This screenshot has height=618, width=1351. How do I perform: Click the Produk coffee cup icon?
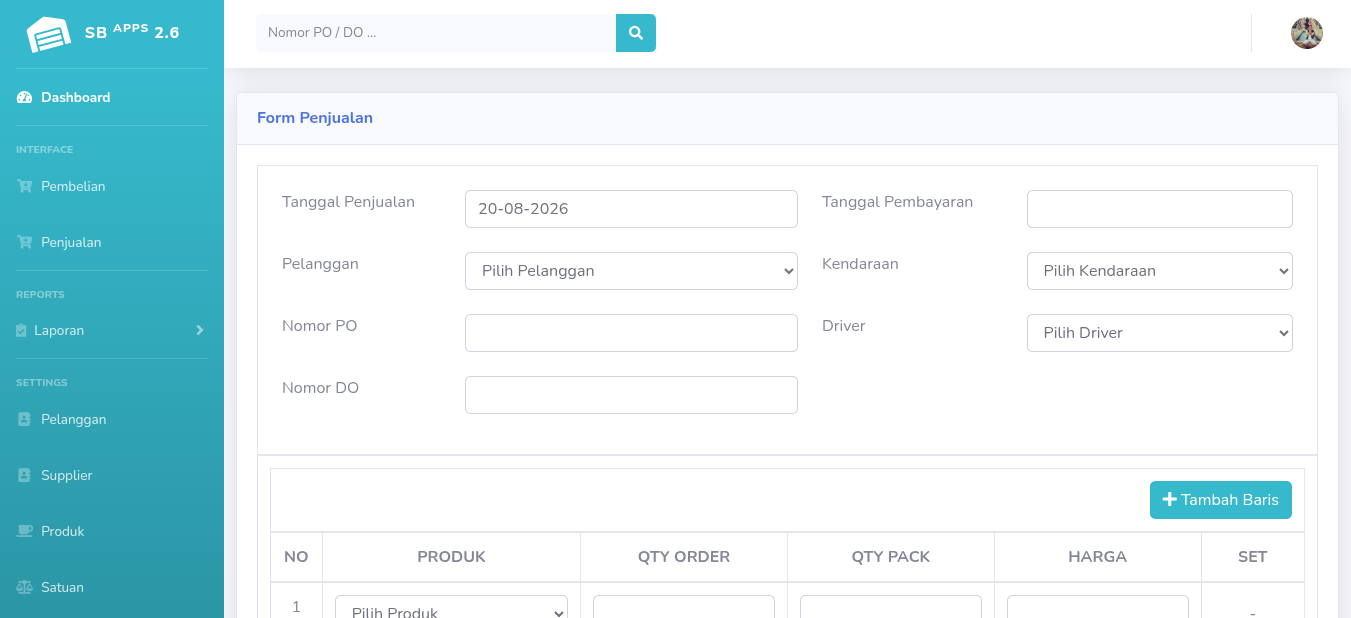[x=25, y=531]
